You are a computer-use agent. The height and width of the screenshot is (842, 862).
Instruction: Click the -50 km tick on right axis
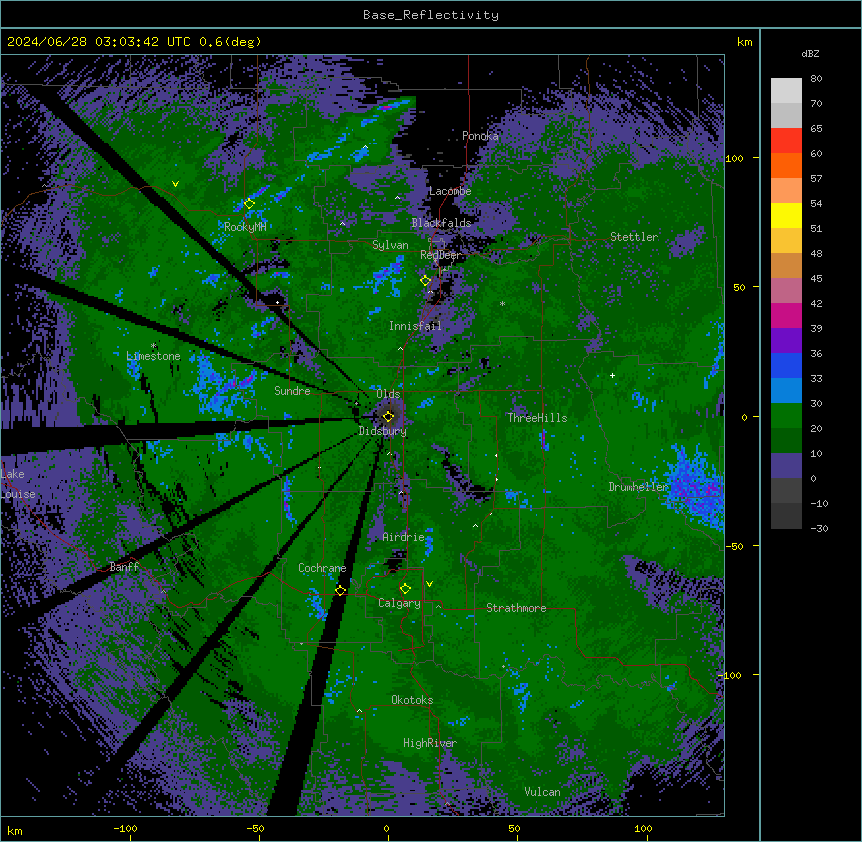(x=734, y=546)
